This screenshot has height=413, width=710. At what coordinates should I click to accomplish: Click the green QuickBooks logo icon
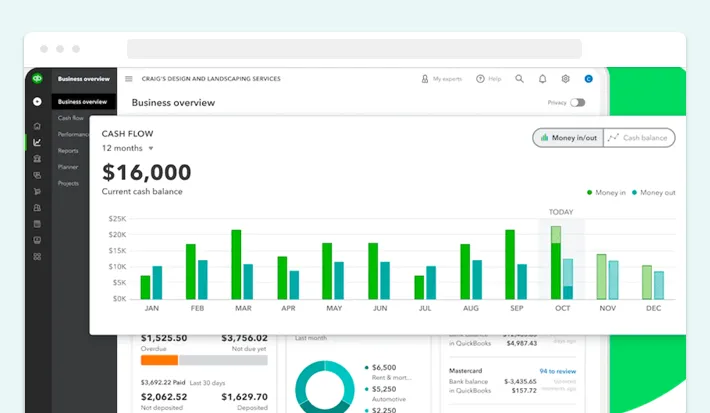coord(37,78)
